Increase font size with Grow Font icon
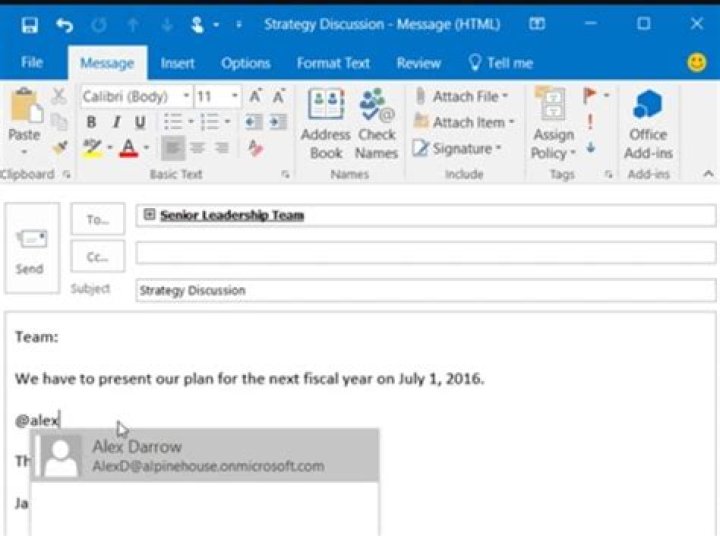Image resolution: width=720 pixels, height=536 pixels. [x=255, y=96]
